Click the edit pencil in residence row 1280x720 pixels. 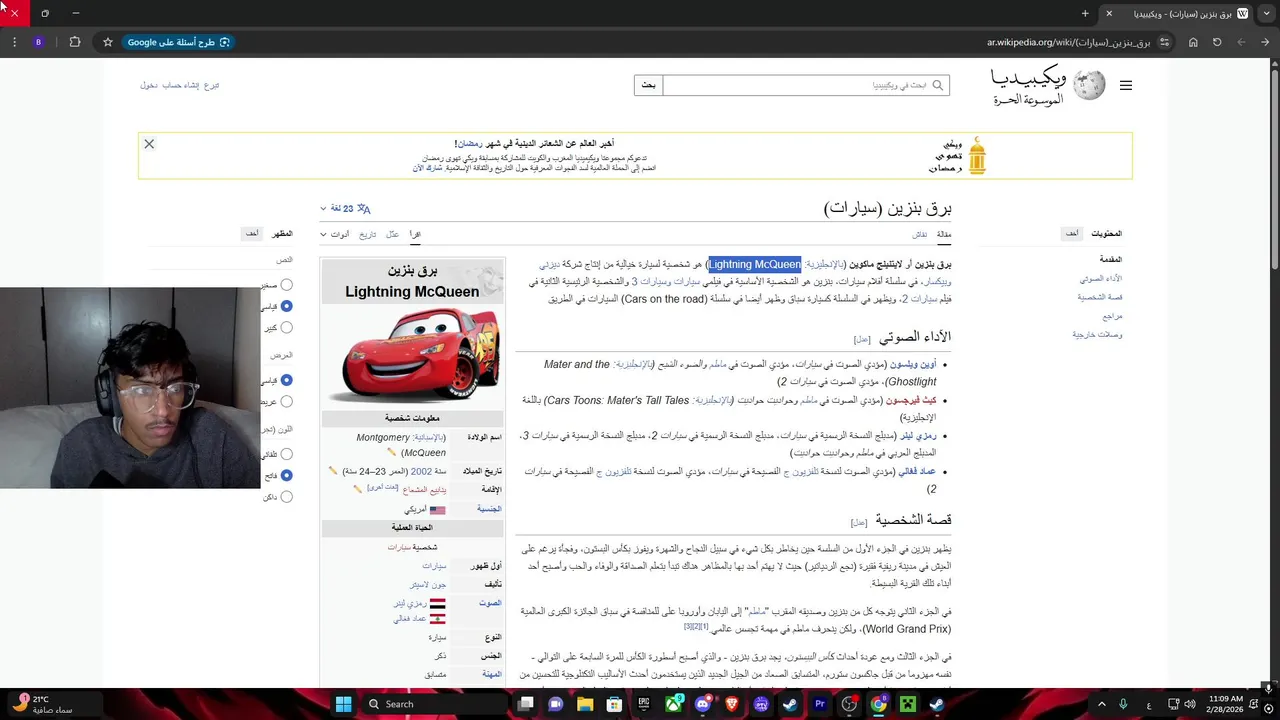click(358, 489)
